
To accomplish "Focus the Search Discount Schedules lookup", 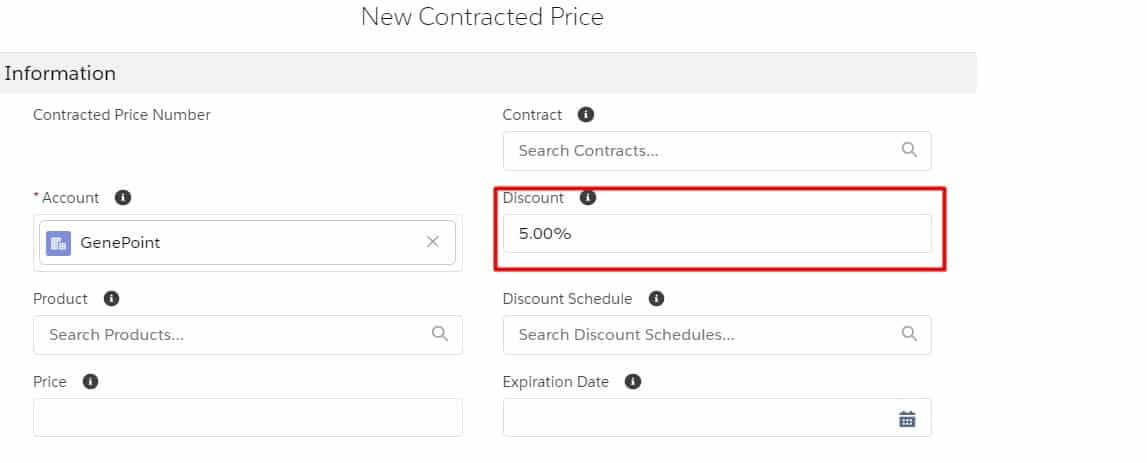I will click(x=700, y=335).
